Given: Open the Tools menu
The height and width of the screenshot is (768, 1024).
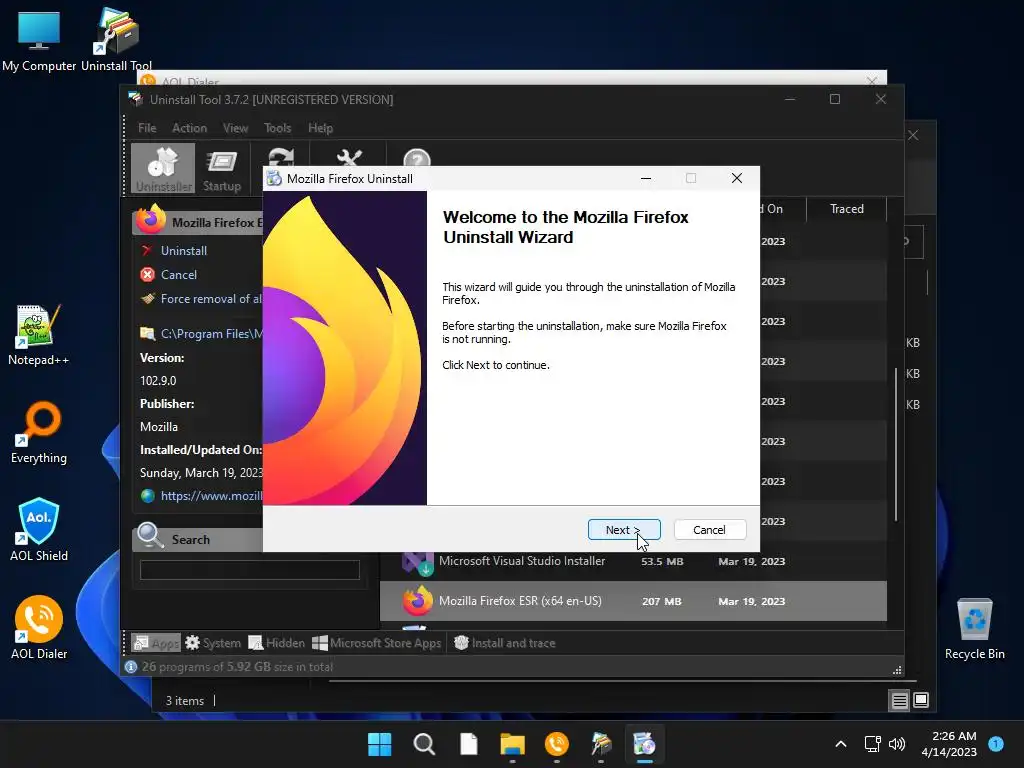Looking at the screenshot, I should point(278,128).
